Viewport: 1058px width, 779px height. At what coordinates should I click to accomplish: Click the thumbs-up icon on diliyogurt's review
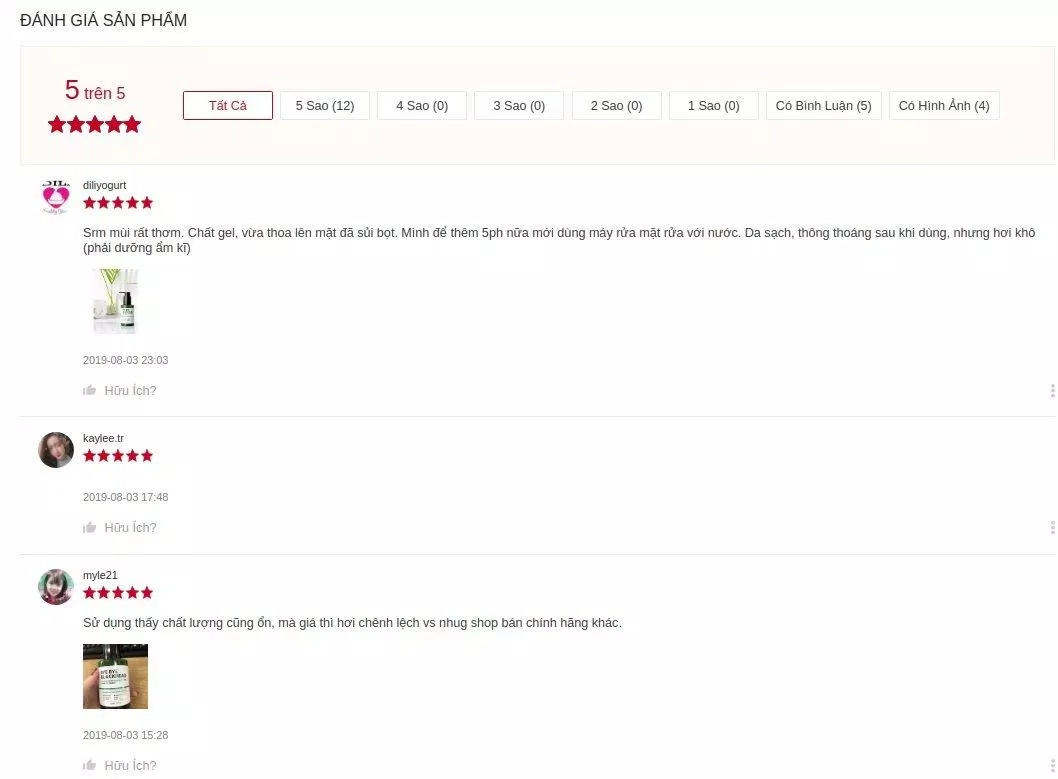pos(89,390)
